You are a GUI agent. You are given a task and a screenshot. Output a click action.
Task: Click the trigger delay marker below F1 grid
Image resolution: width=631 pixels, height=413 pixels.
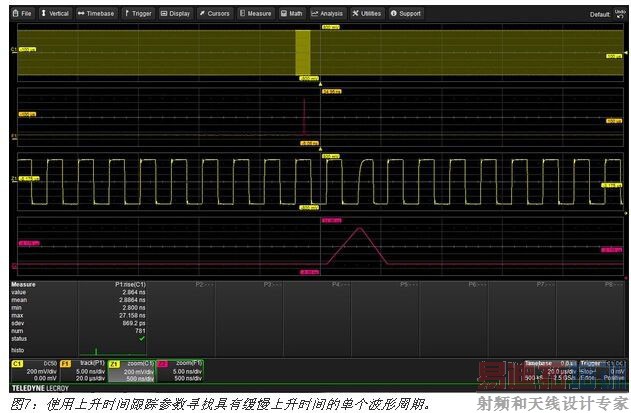tap(320, 149)
